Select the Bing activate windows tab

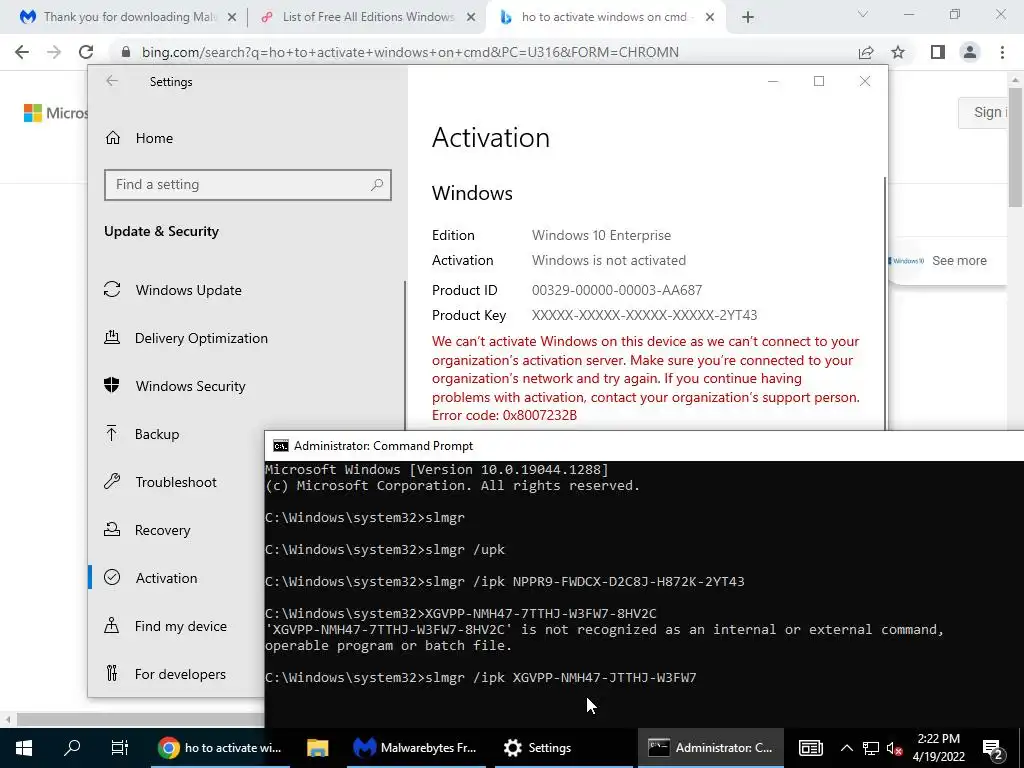pos(604,18)
